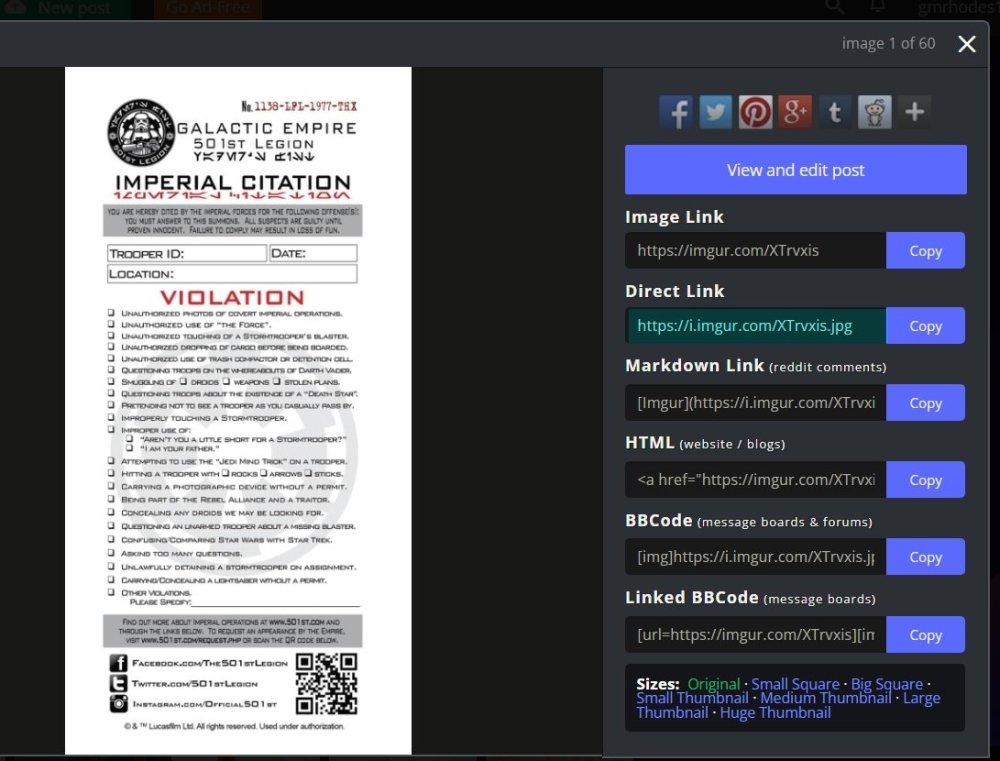The width and height of the screenshot is (1000, 761).
Task: Copy the Direct Link
Action: coord(925,326)
